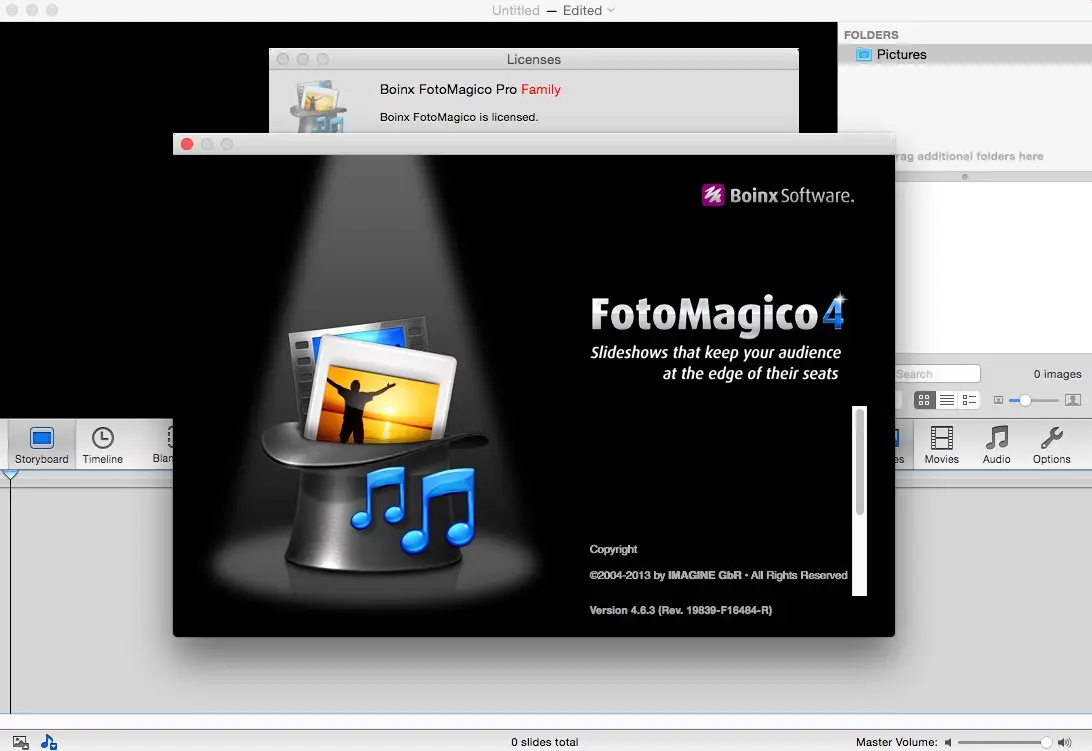Select detailed list view for images
Screen dimensions: 1092x751
click(x=969, y=400)
